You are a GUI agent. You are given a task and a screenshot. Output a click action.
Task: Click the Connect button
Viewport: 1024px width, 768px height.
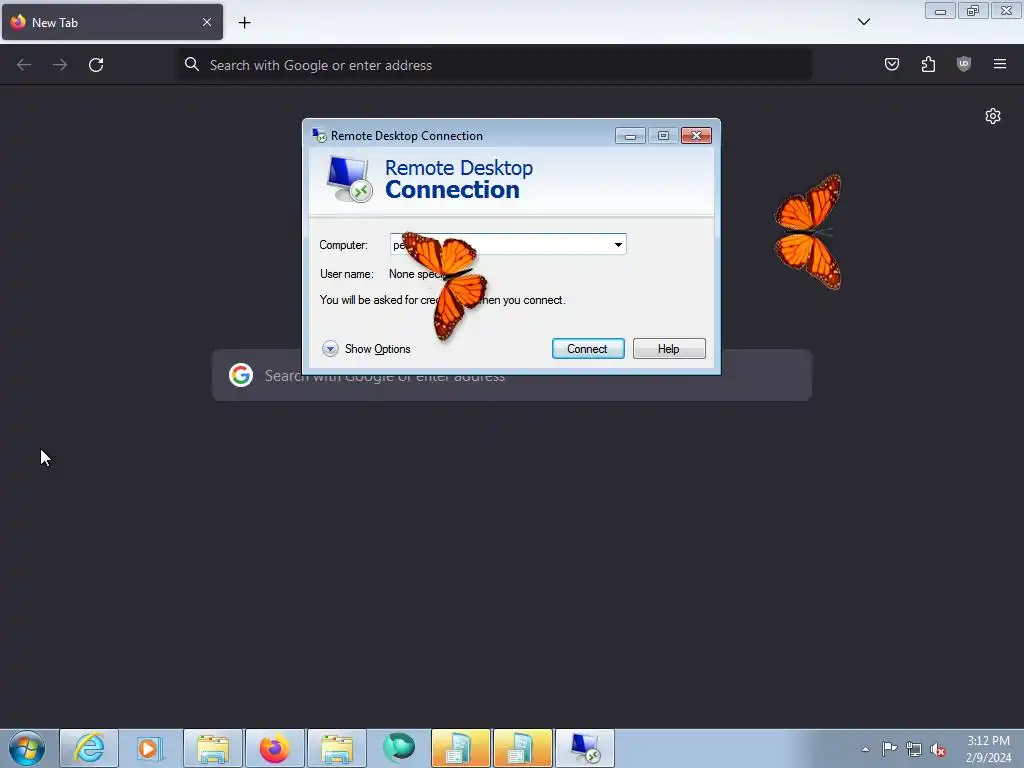(x=588, y=349)
